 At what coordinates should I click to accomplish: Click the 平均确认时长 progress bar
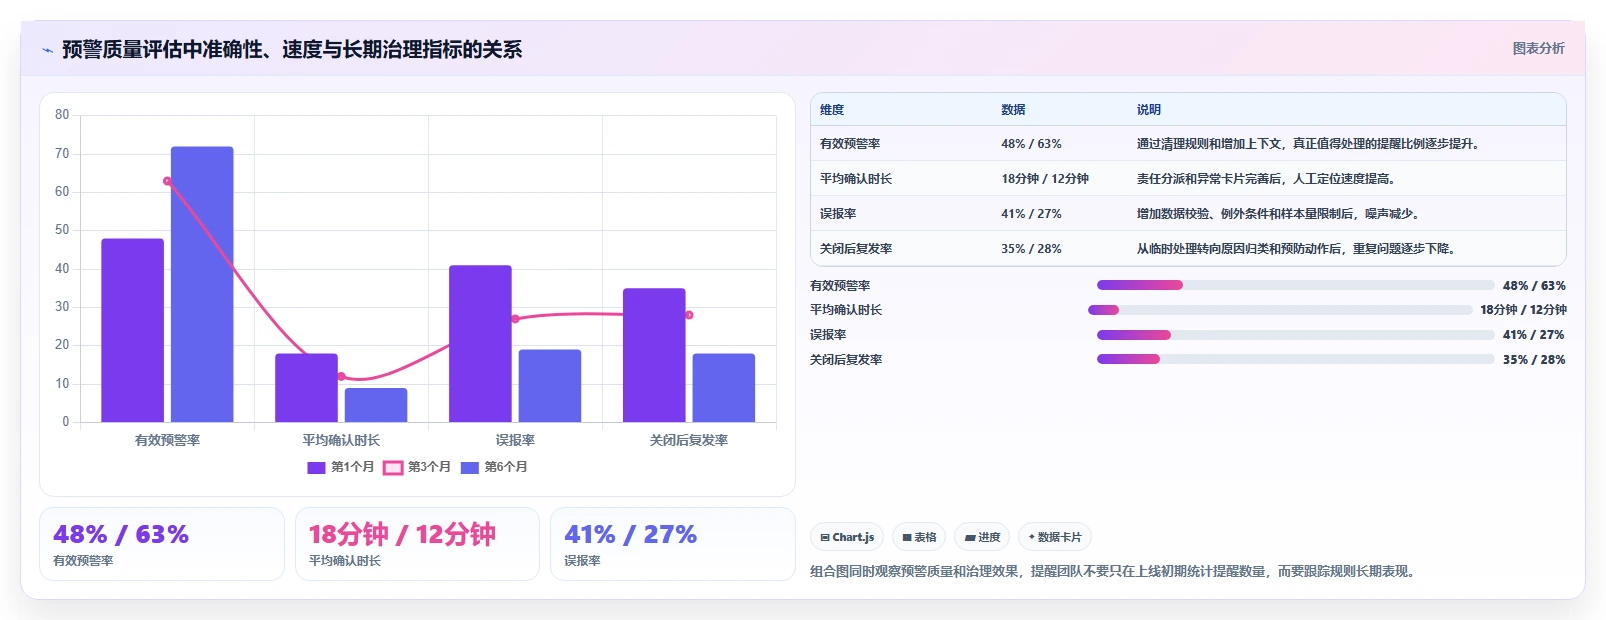1280,310
